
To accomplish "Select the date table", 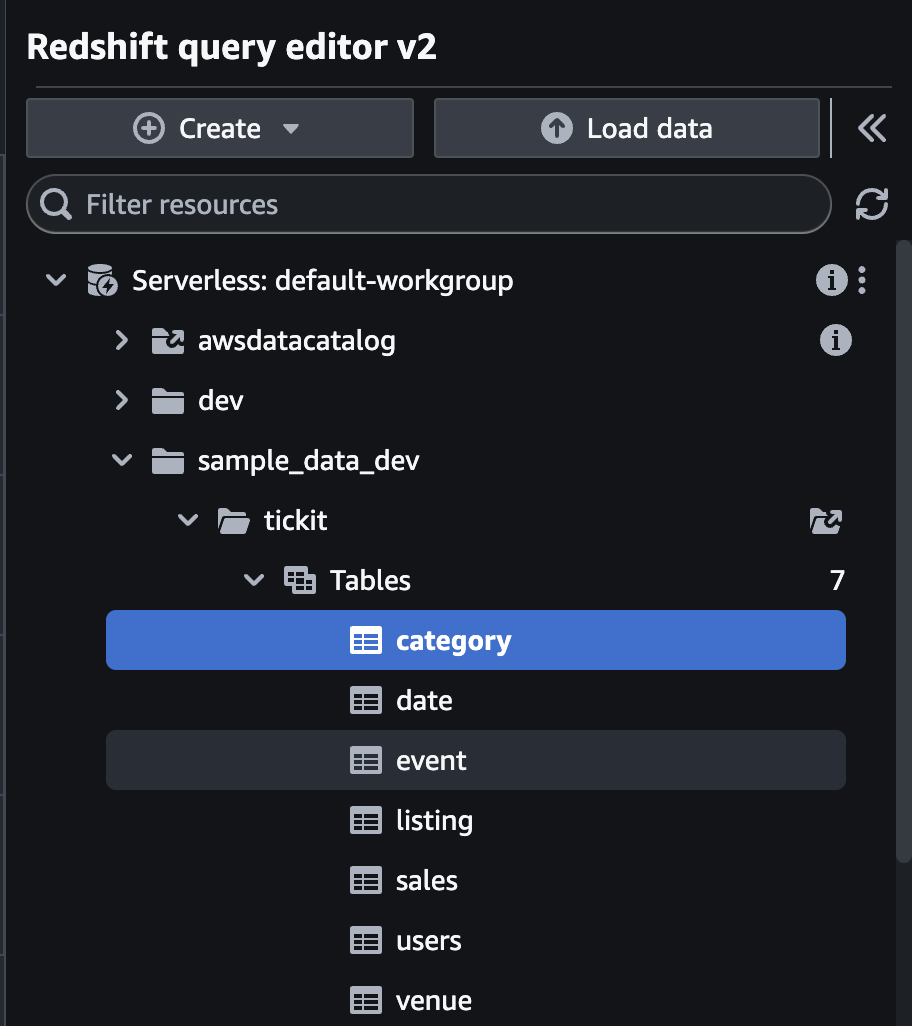I will [476, 700].
